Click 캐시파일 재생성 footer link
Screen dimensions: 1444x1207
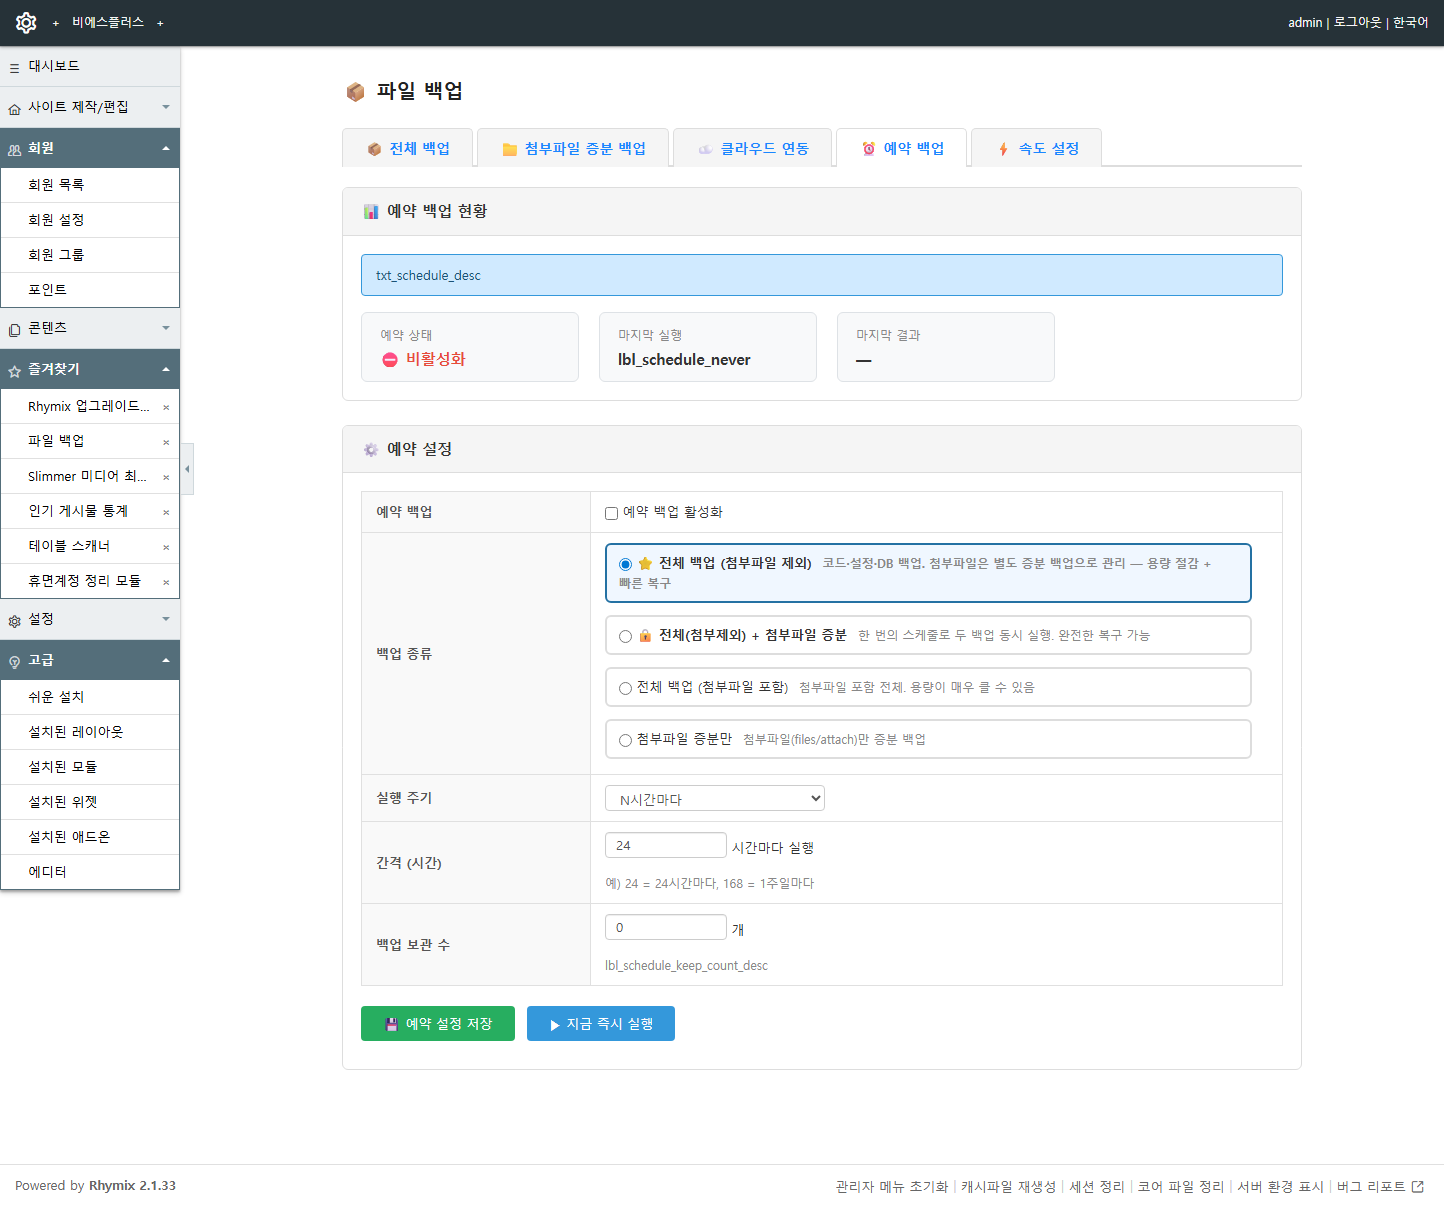[1008, 1186]
